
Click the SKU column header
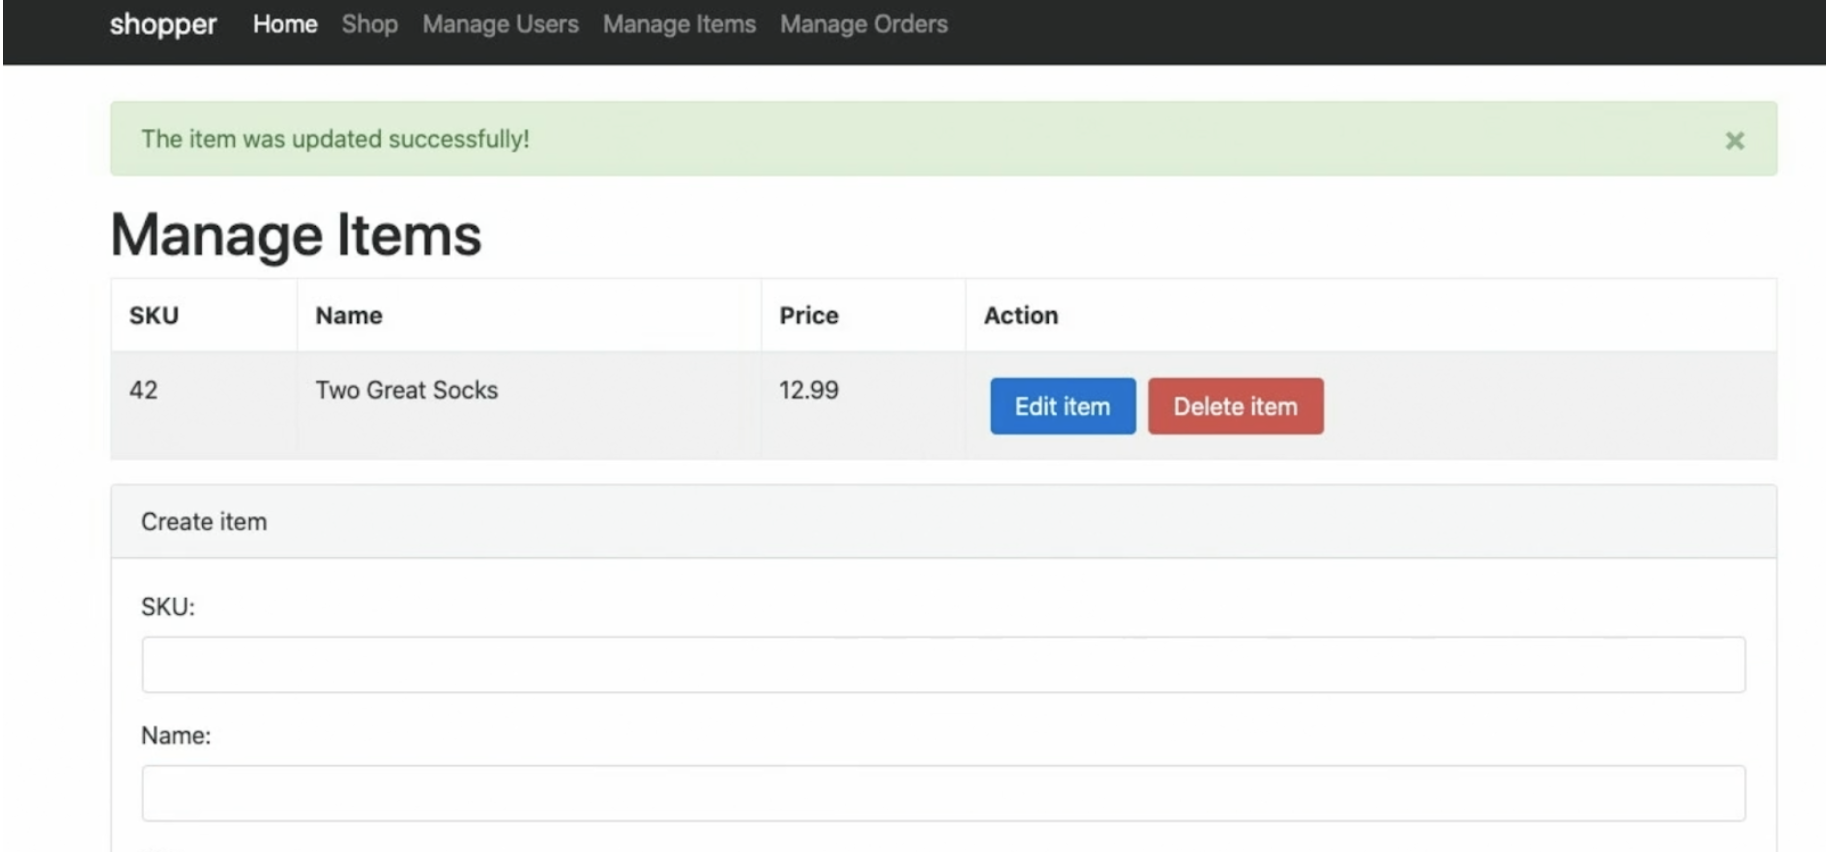pos(154,316)
